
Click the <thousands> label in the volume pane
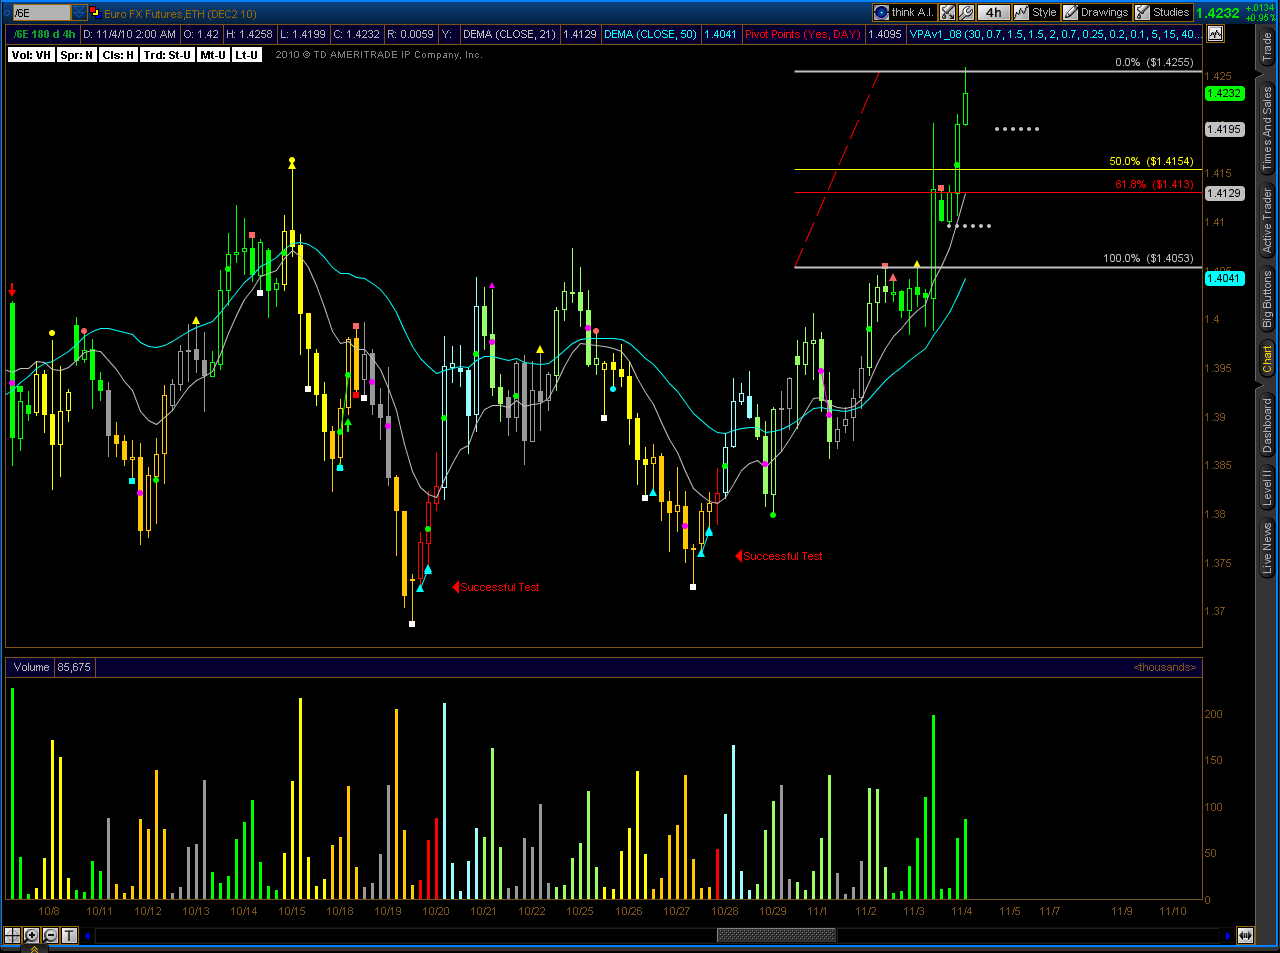click(1165, 667)
